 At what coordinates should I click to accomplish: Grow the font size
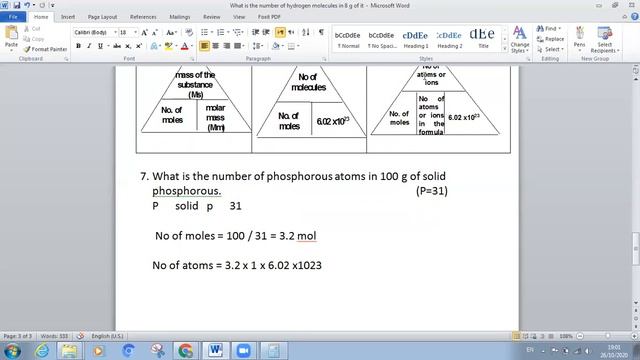pos(144,32)
